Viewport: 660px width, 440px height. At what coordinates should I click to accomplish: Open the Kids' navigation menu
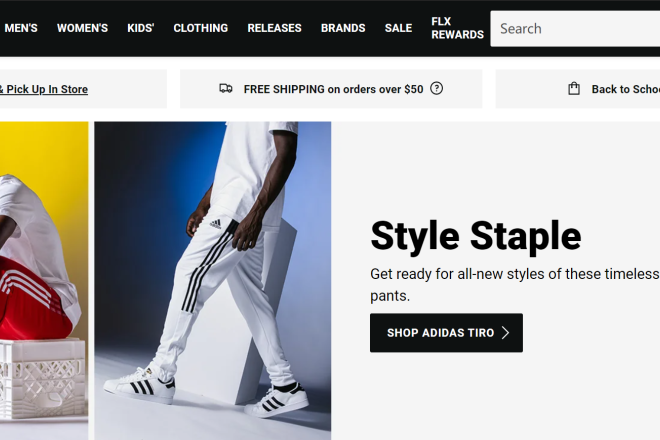(141, 28)
